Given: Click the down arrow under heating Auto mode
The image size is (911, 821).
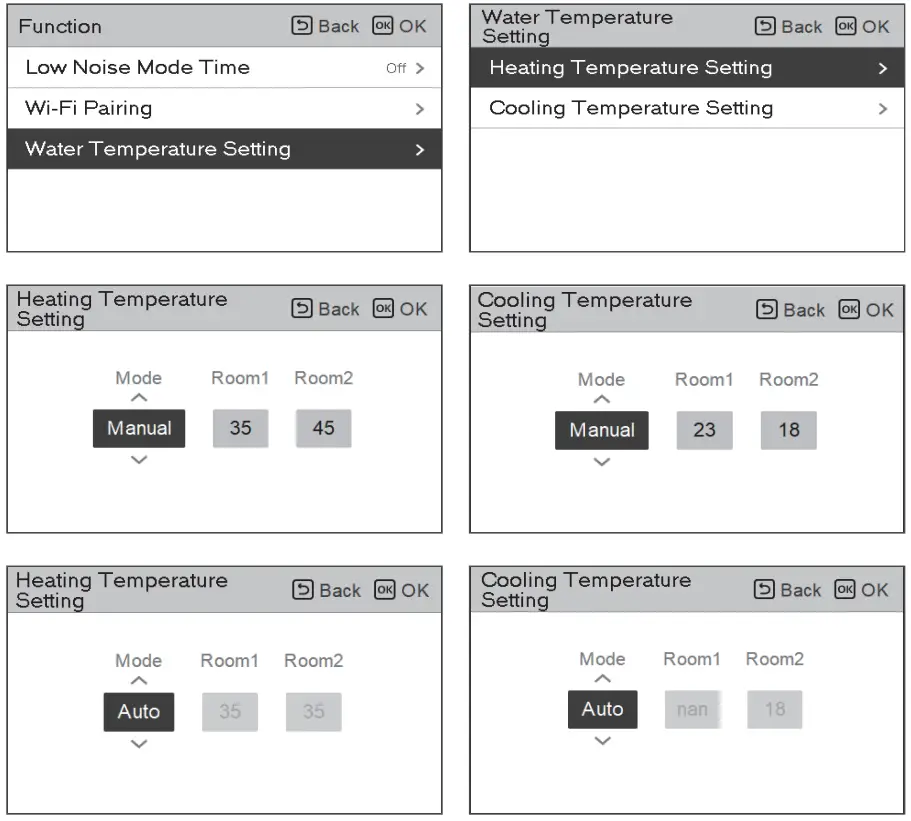Looking at the screenshot, I should [138, 742].
